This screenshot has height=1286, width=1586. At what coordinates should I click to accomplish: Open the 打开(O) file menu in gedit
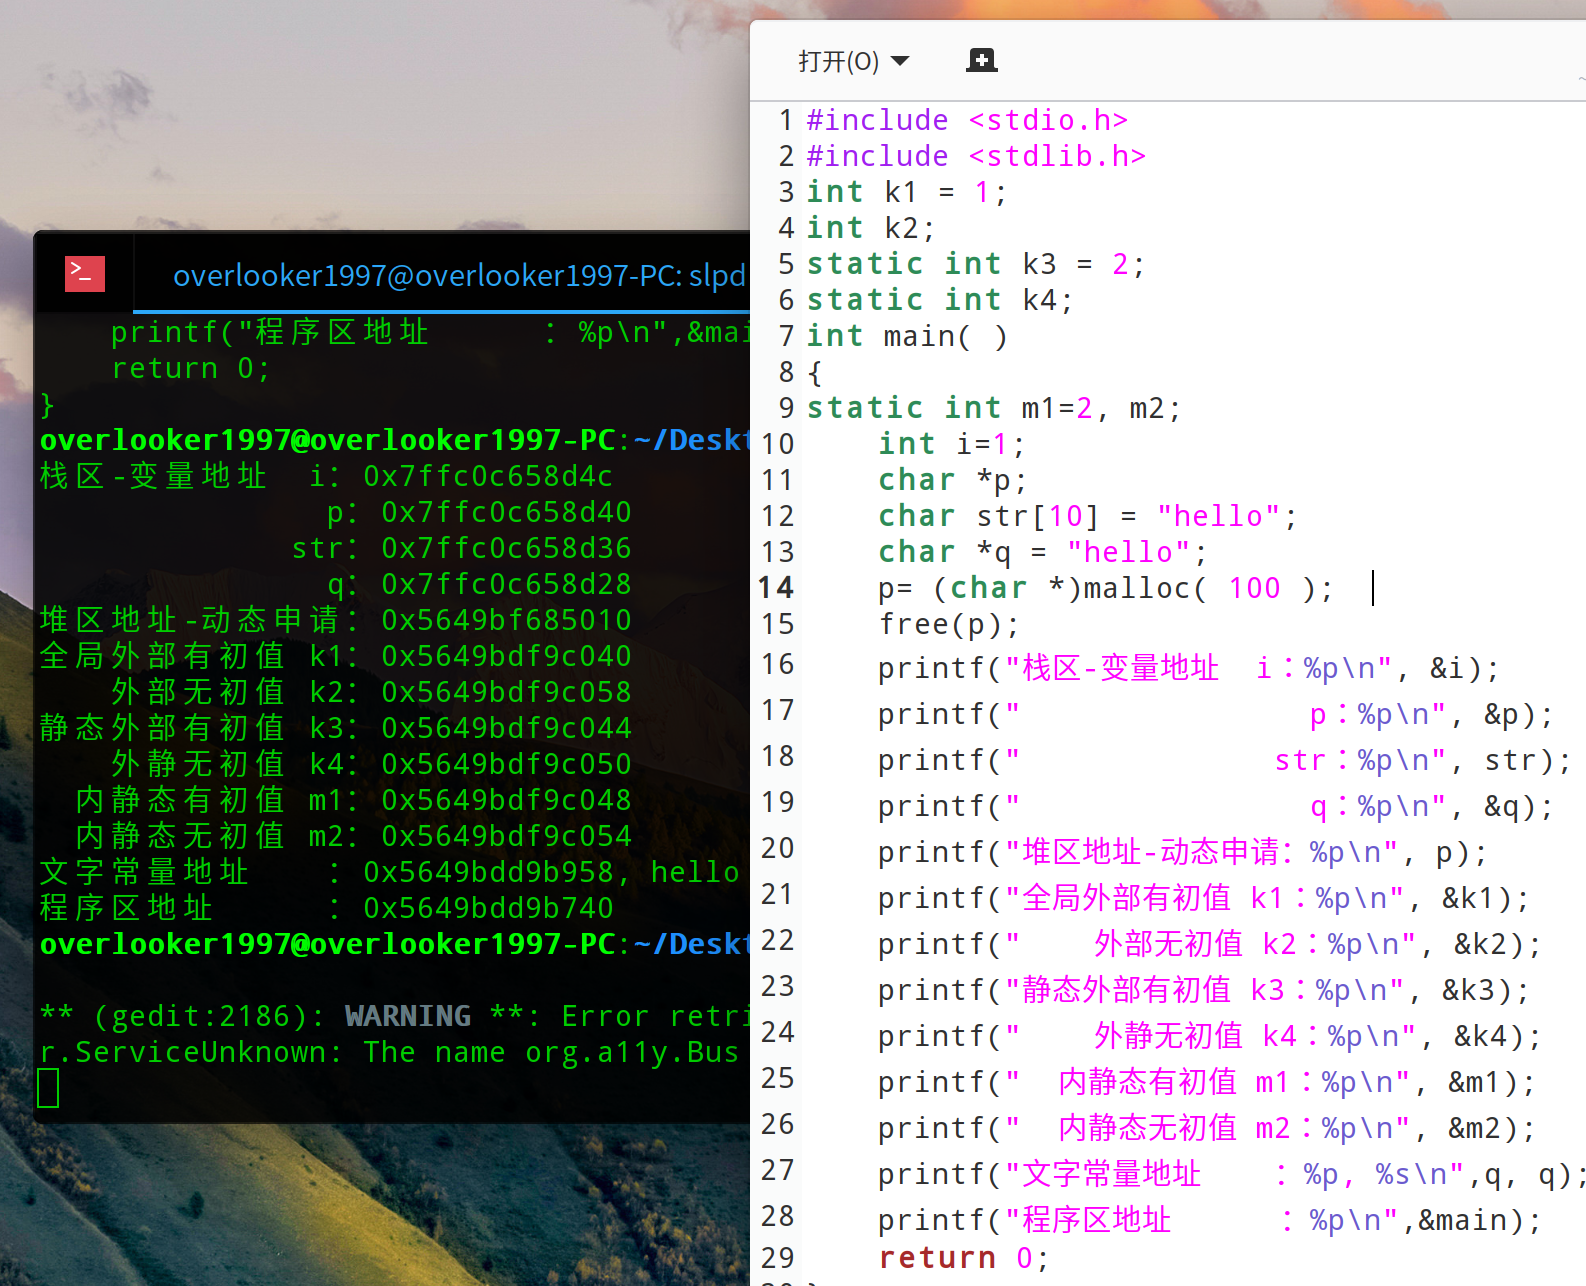pyautogui.click(x=853, y=61)
